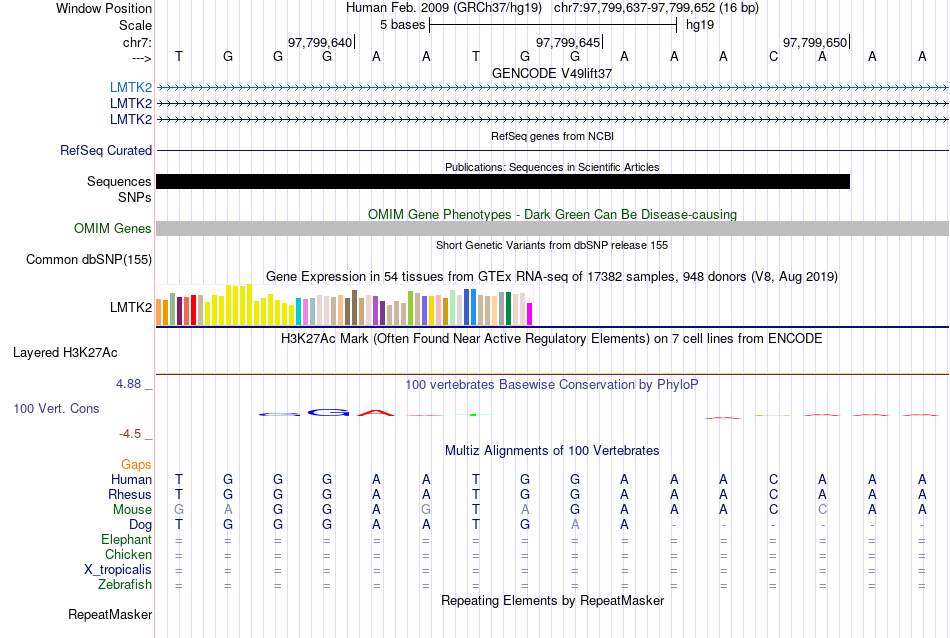Image resolution: width=950 pixels, height=638 pixels.
Task: Click the 4.88 upper conservation scale value
Action: 128,384
